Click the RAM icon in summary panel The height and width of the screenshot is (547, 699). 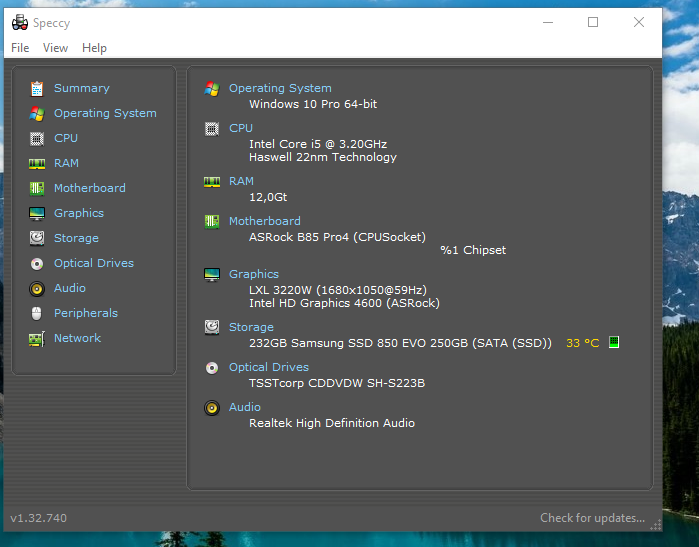(x=212, y=182)
